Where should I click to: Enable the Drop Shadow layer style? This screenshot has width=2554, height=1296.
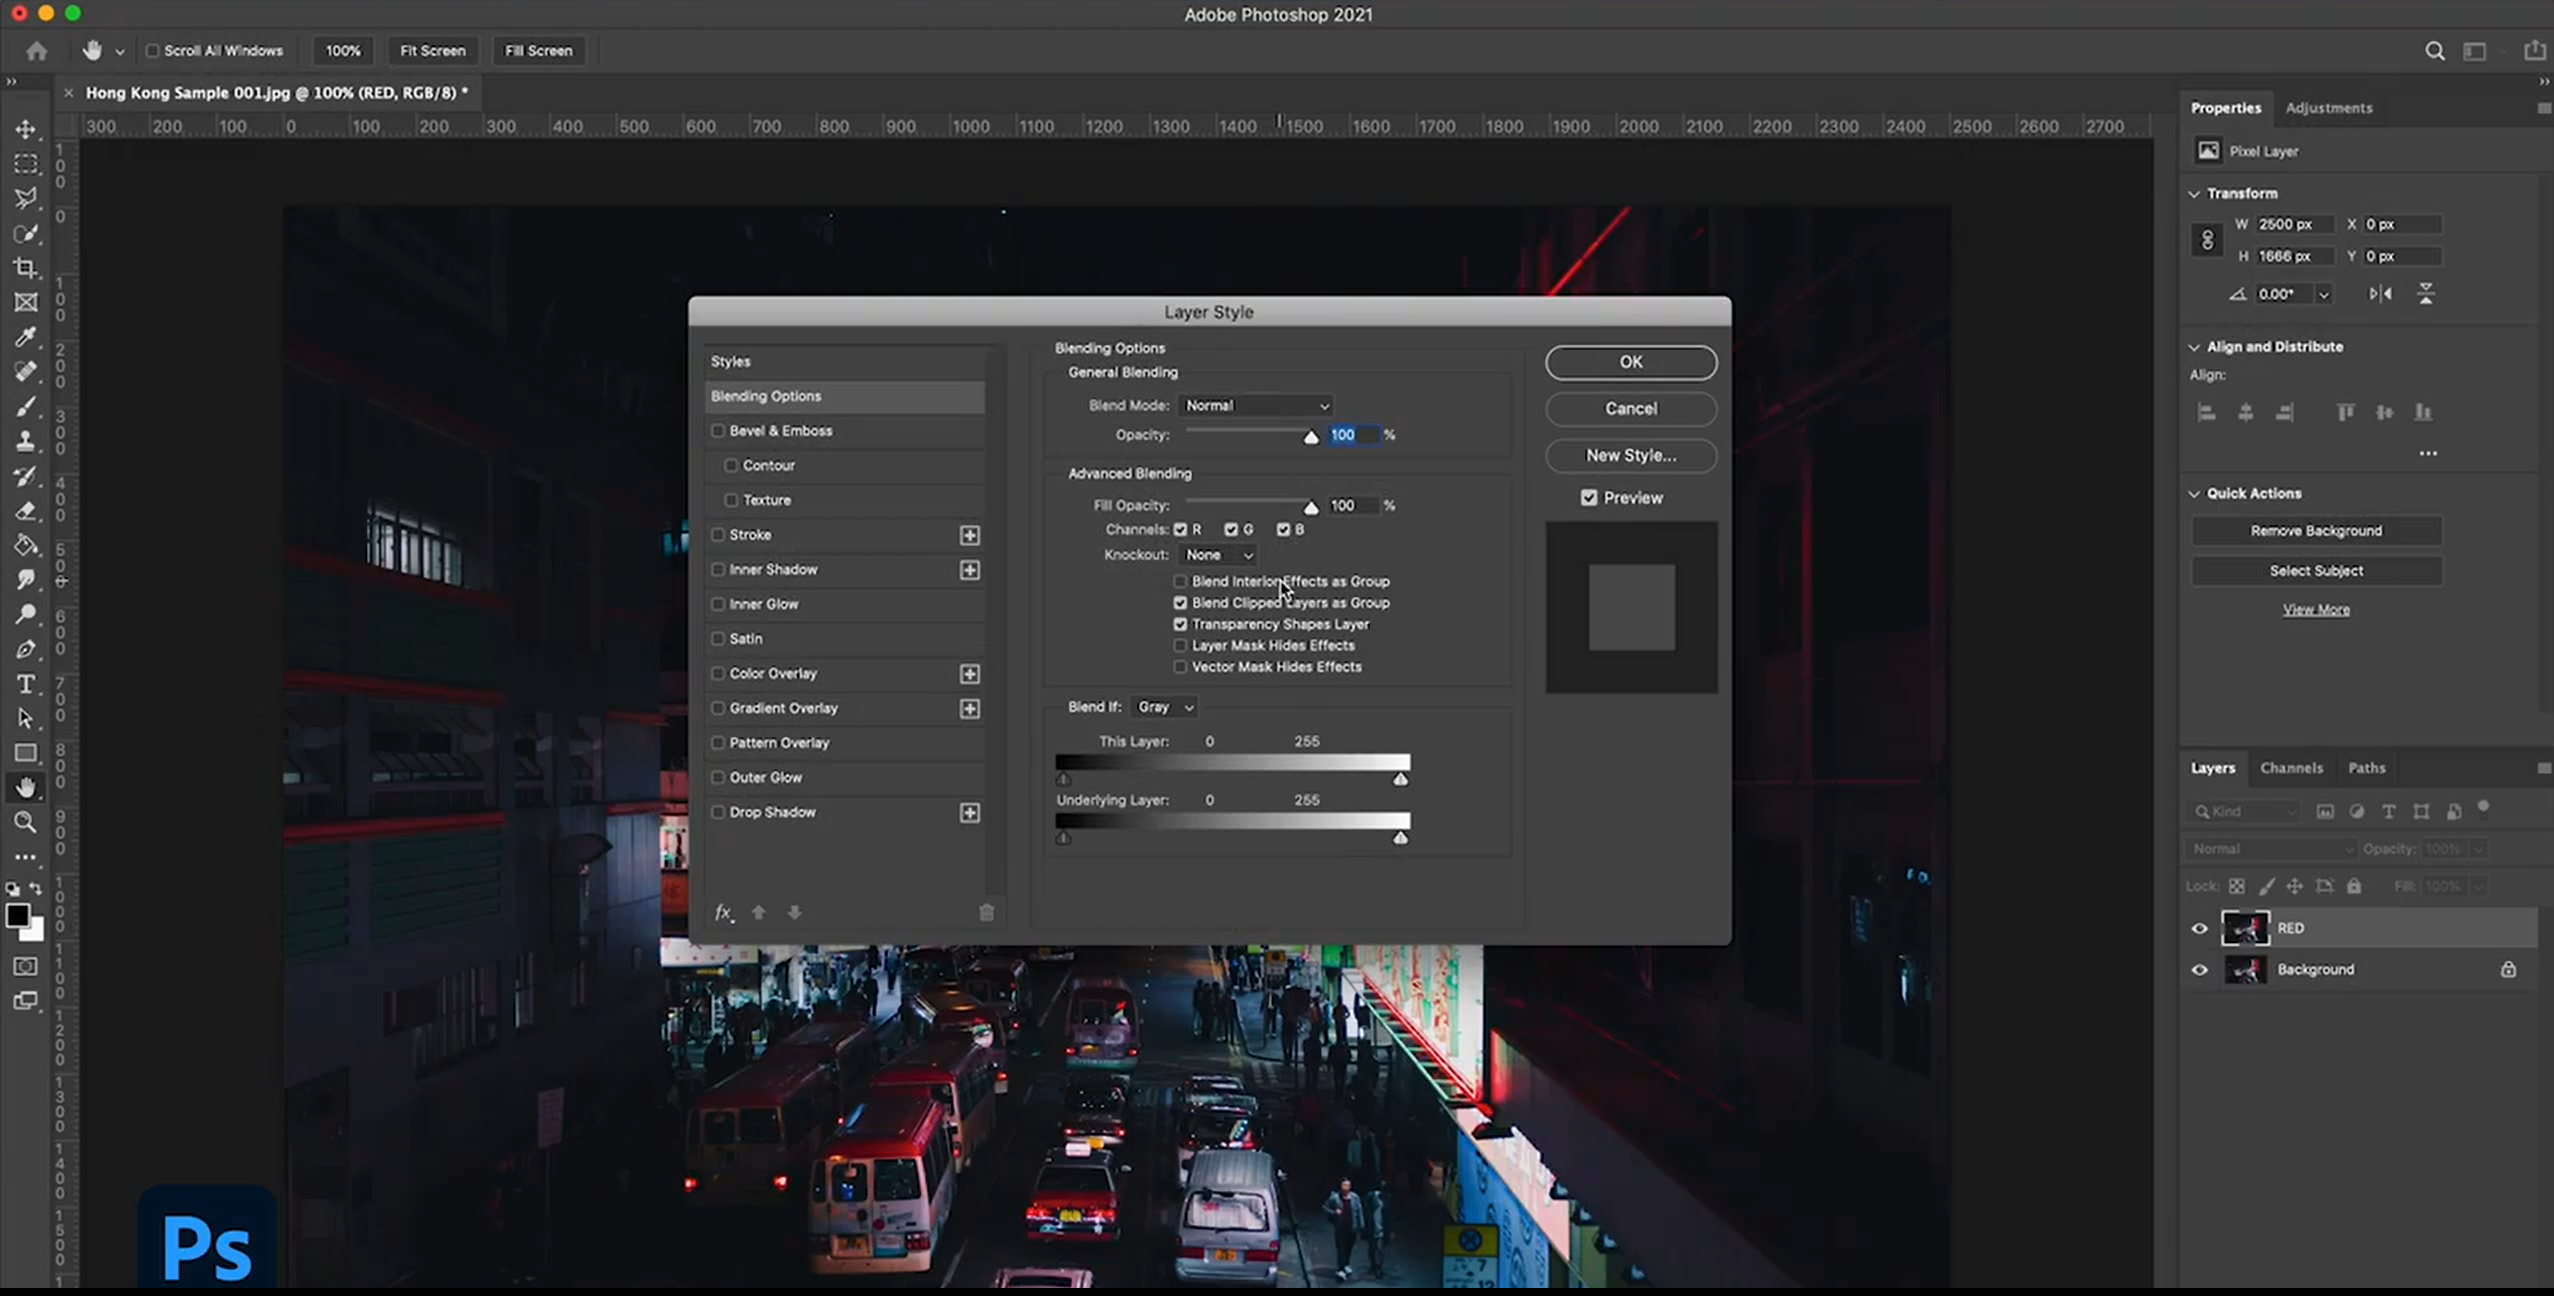tap(718, 812)
